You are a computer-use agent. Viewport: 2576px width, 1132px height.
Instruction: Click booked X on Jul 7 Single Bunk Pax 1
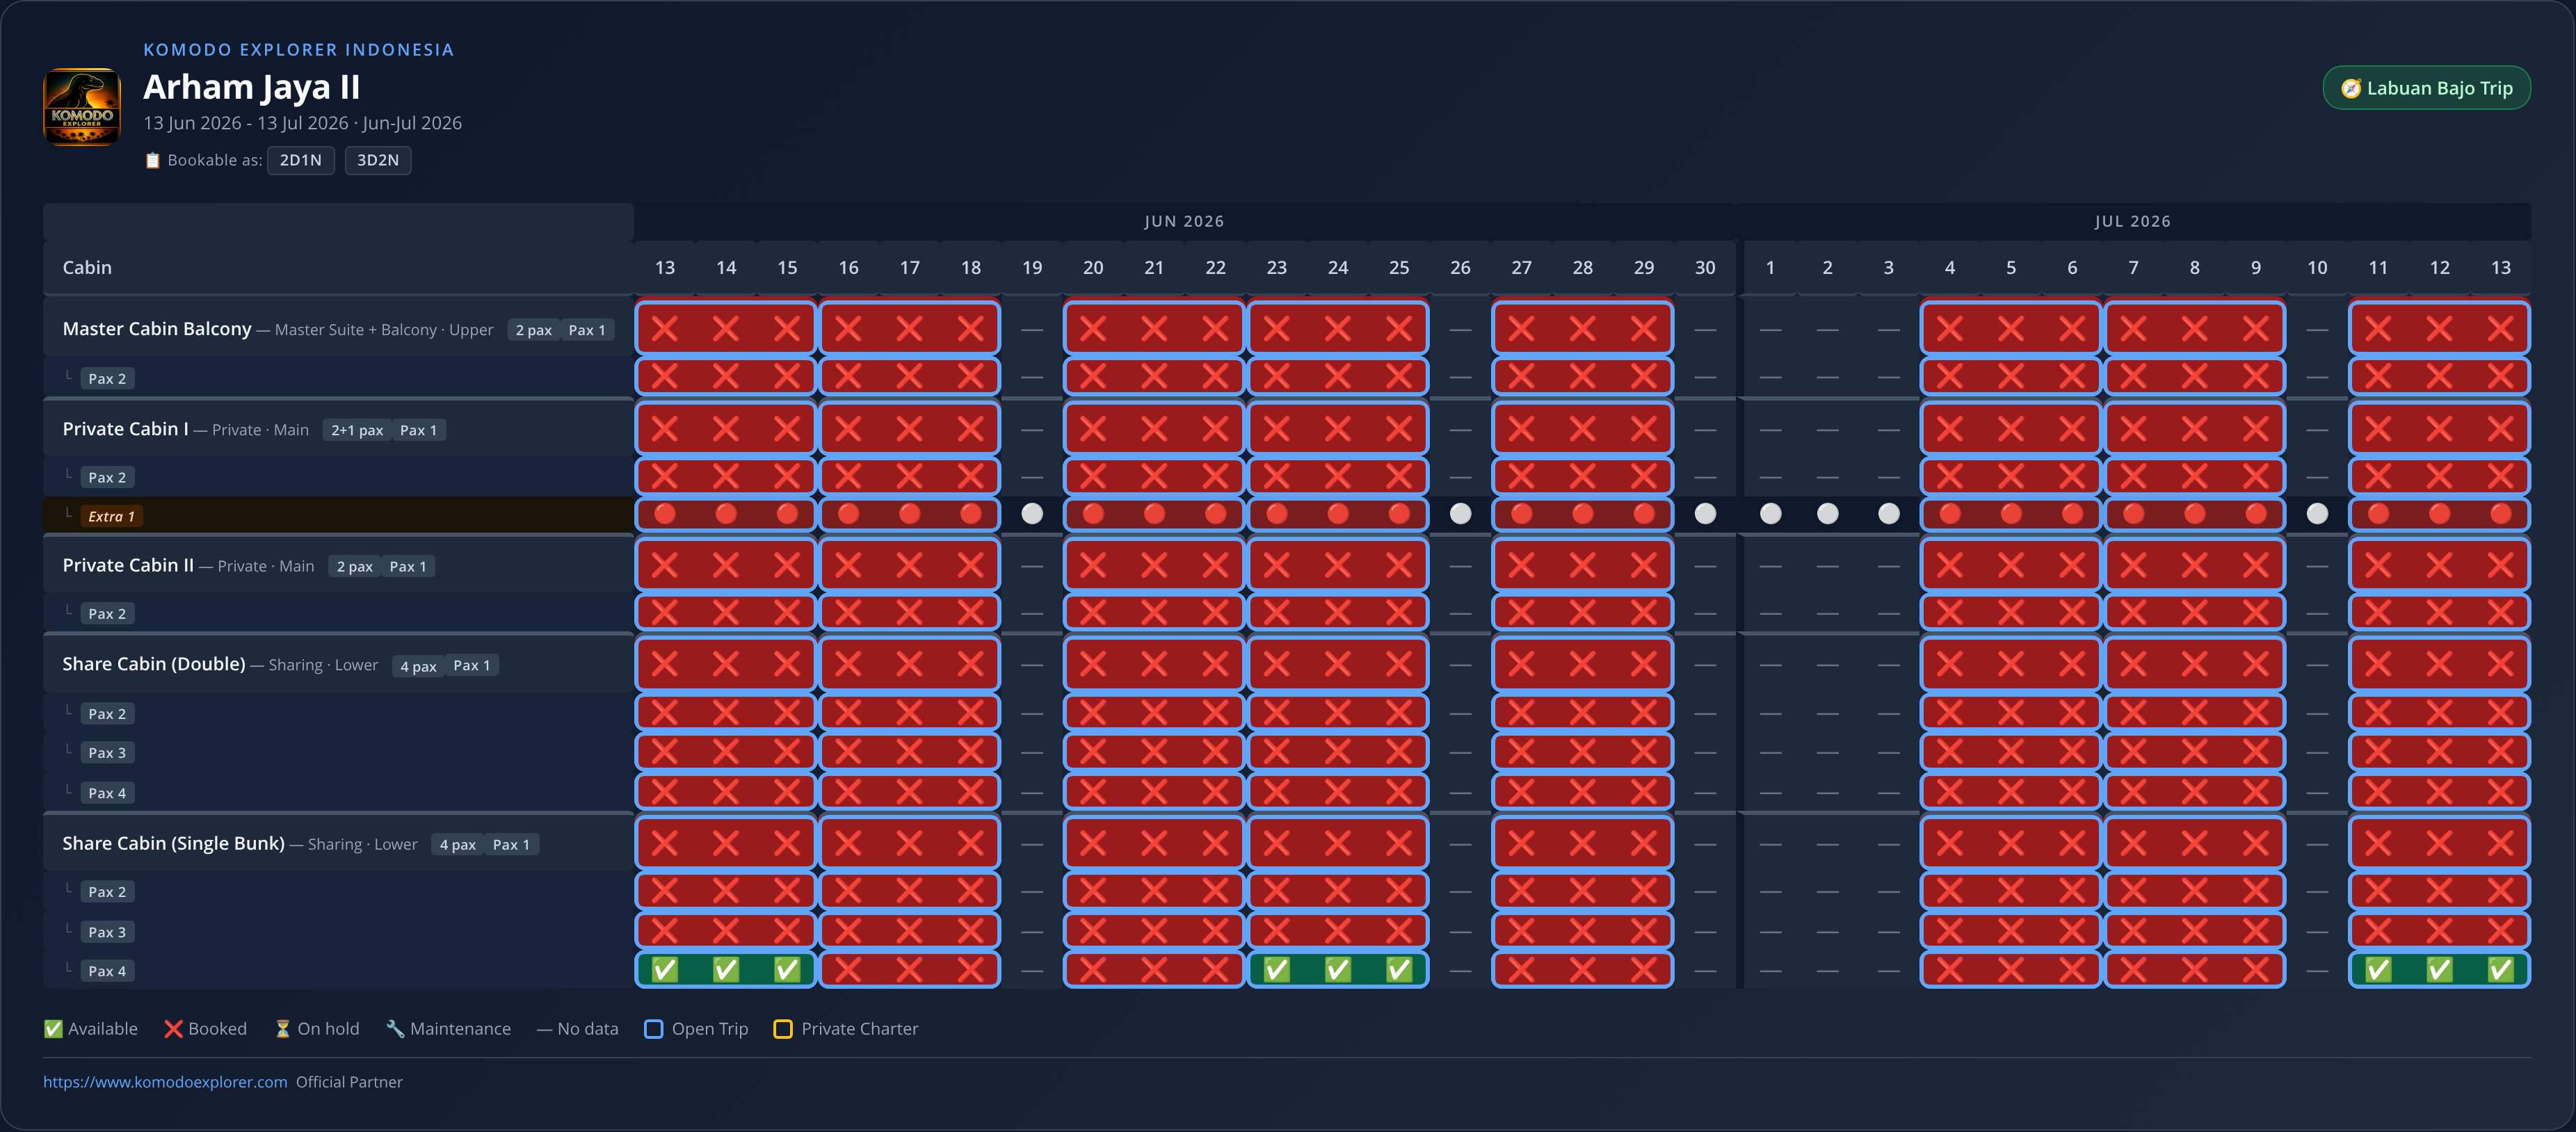[x=2133, y=843]
